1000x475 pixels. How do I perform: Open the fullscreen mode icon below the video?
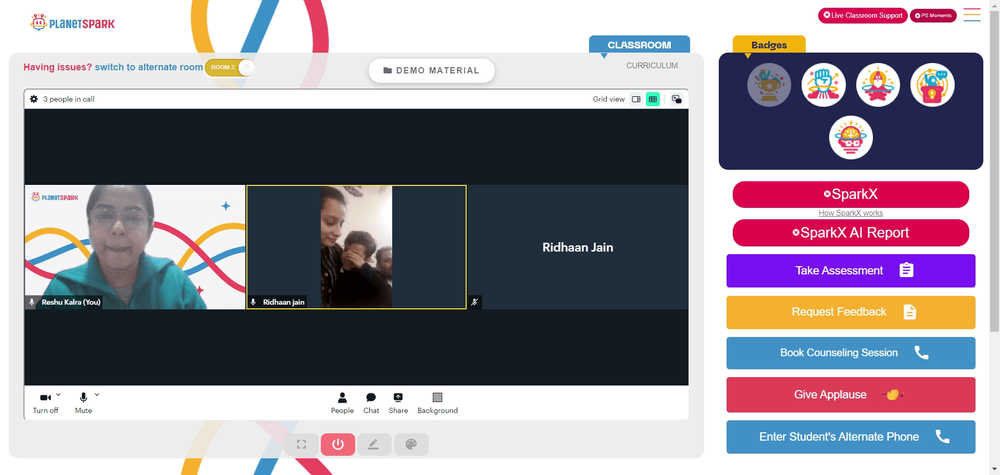tap(301, 444)
